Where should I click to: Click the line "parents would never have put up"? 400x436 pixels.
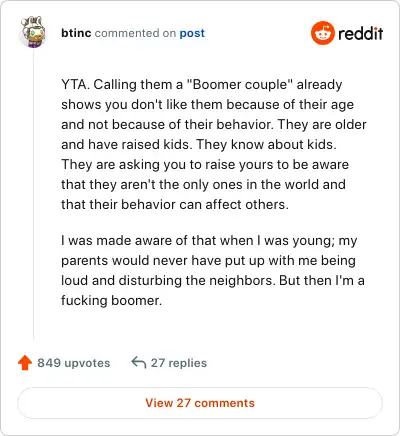(x=208, y=260)
